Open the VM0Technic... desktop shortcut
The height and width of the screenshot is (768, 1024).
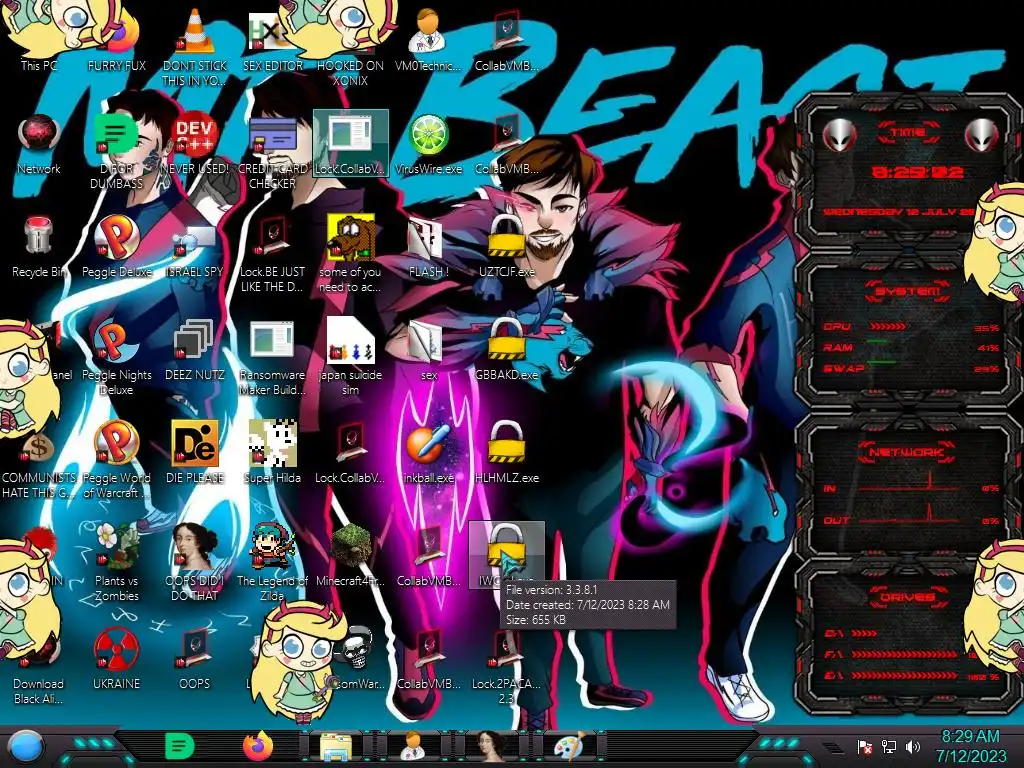[428, 40]
